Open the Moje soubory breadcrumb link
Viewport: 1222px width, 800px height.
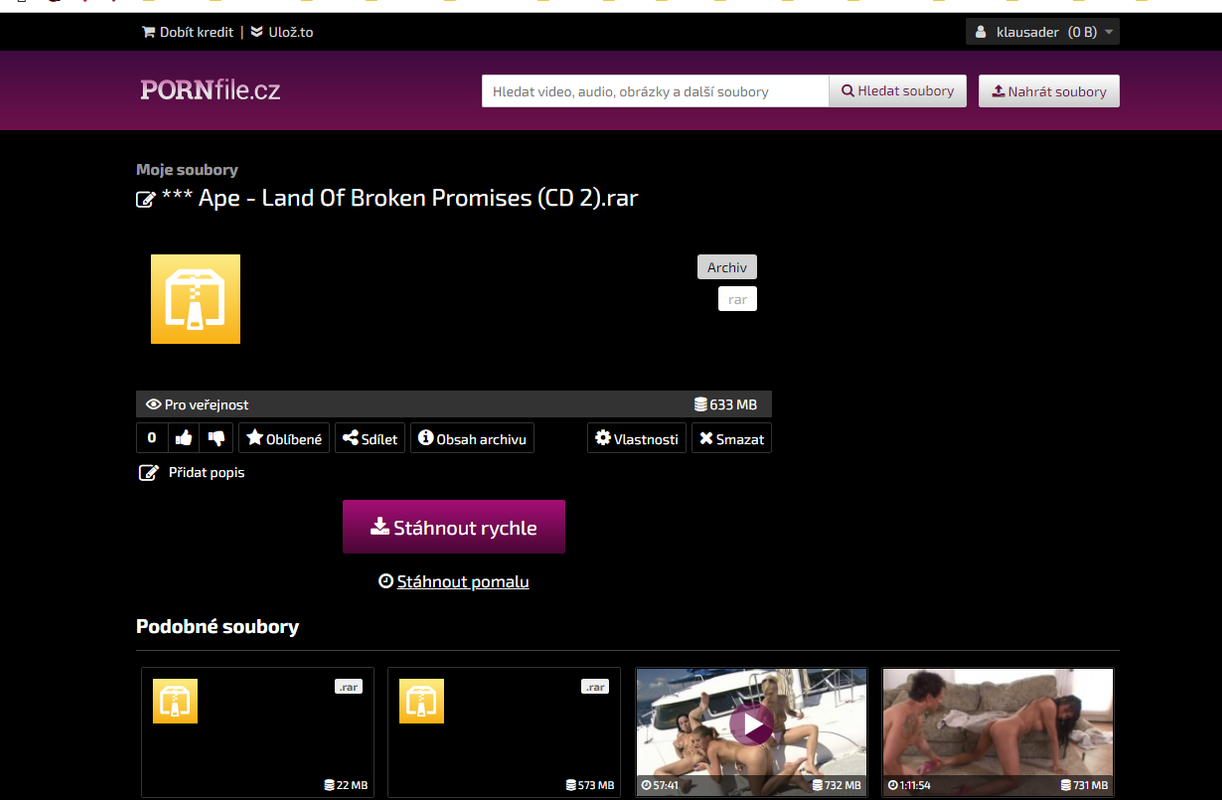pos(187,170)
